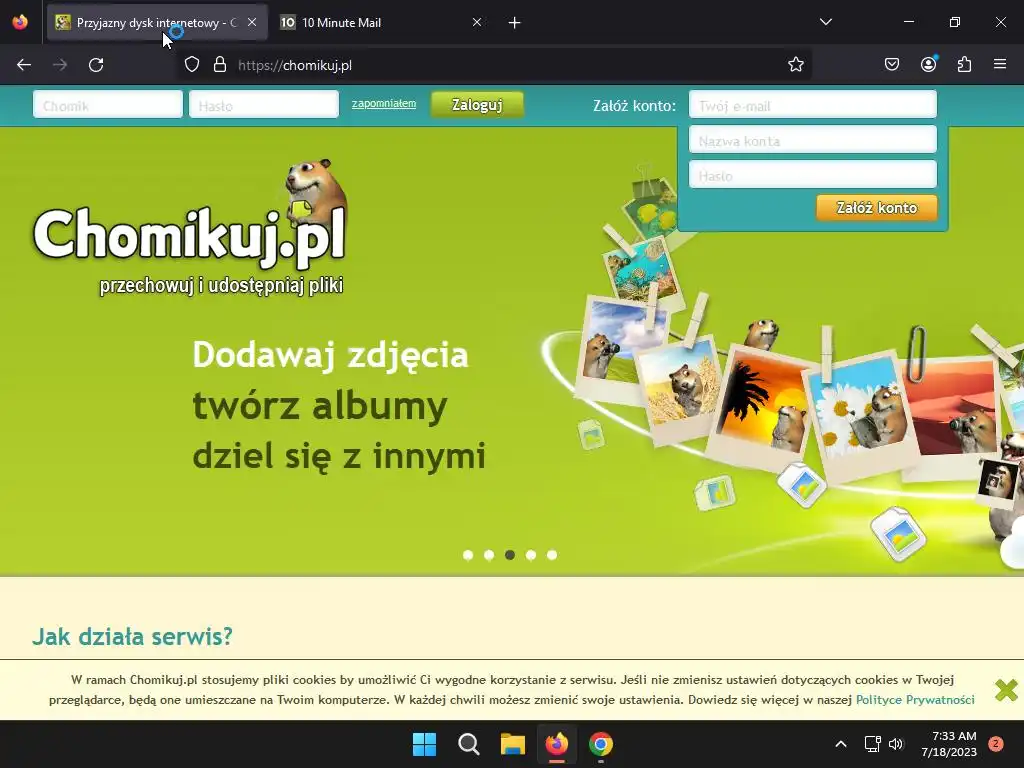Open the Pocket save icon

point(891,65)
